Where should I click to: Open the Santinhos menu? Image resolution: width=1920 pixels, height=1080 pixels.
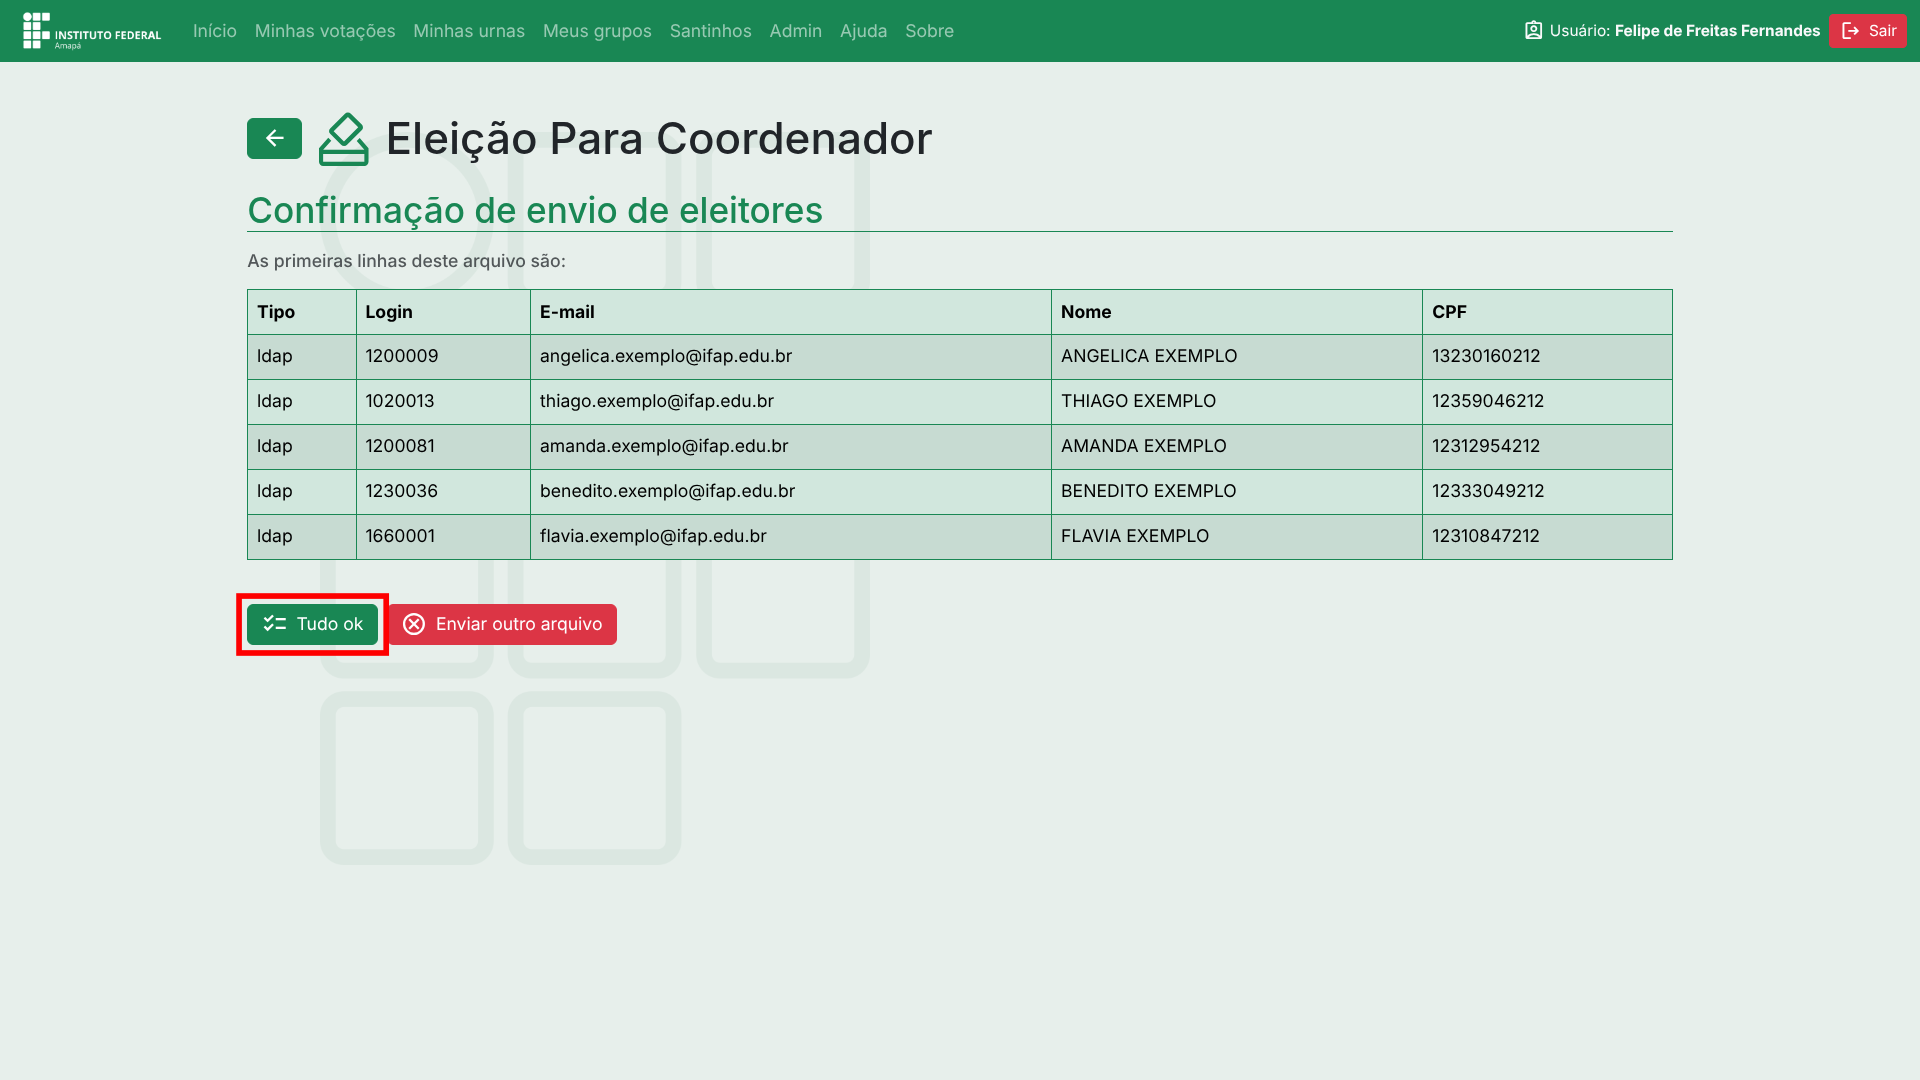710,31
